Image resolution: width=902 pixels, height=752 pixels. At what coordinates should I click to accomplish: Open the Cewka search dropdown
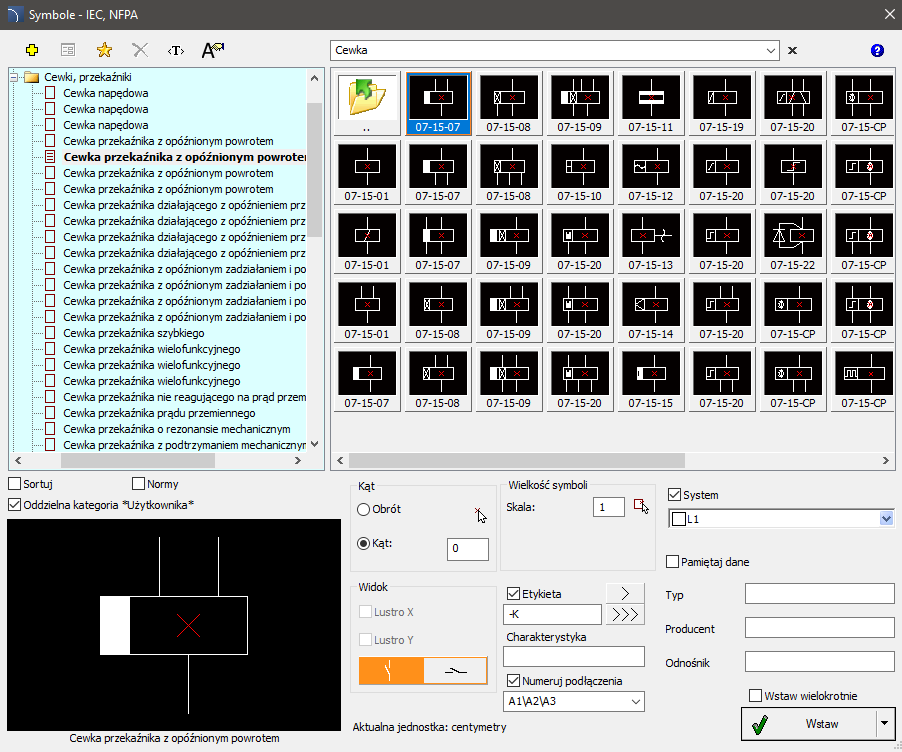tap(769, 50)
